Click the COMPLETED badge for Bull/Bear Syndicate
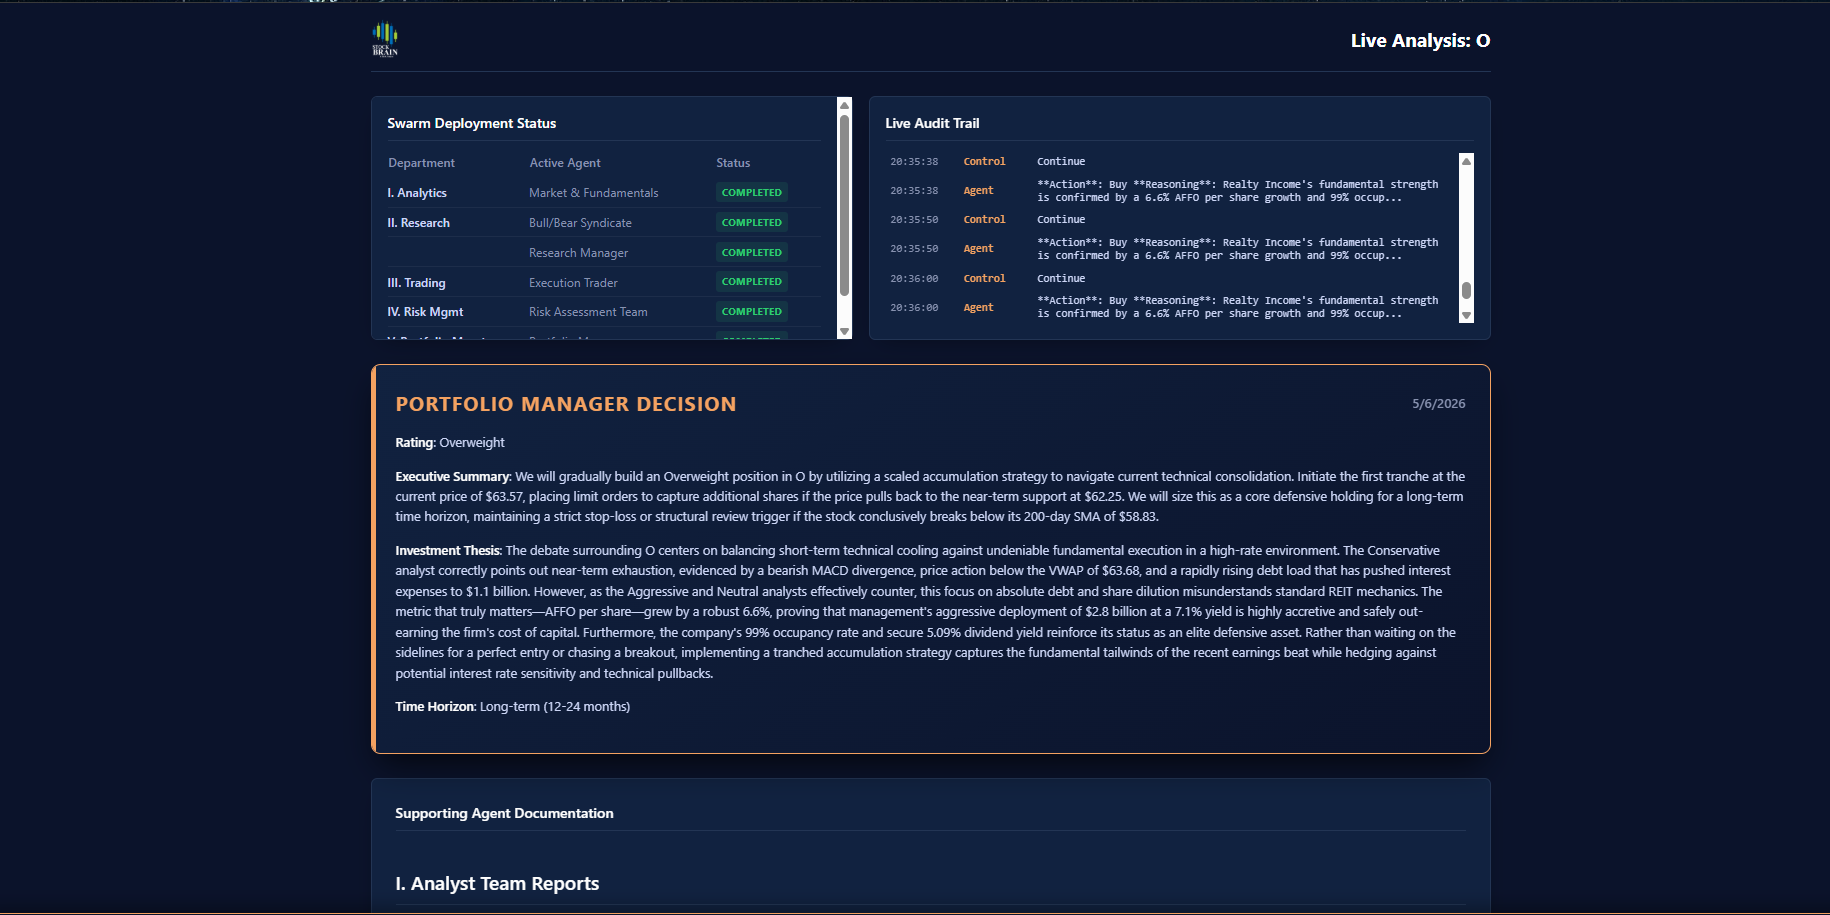The image size is (1830, 915). 752,222
